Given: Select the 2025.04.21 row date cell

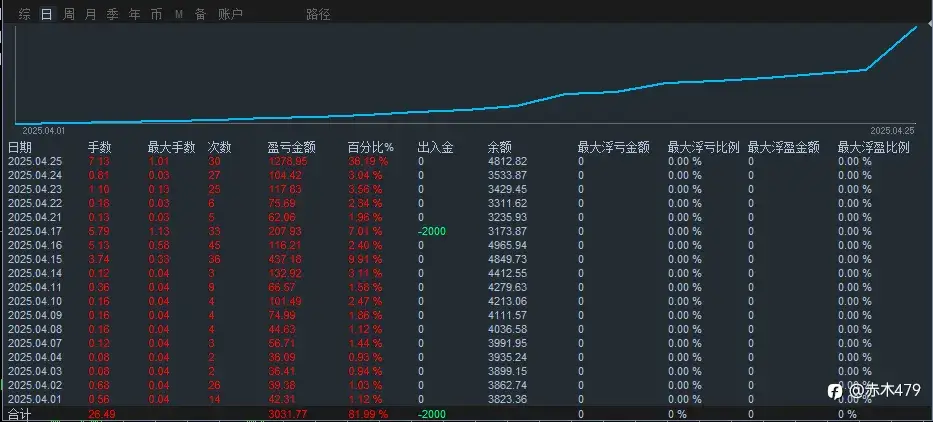Looking at the screenshot, I should (x=35, y=217).
